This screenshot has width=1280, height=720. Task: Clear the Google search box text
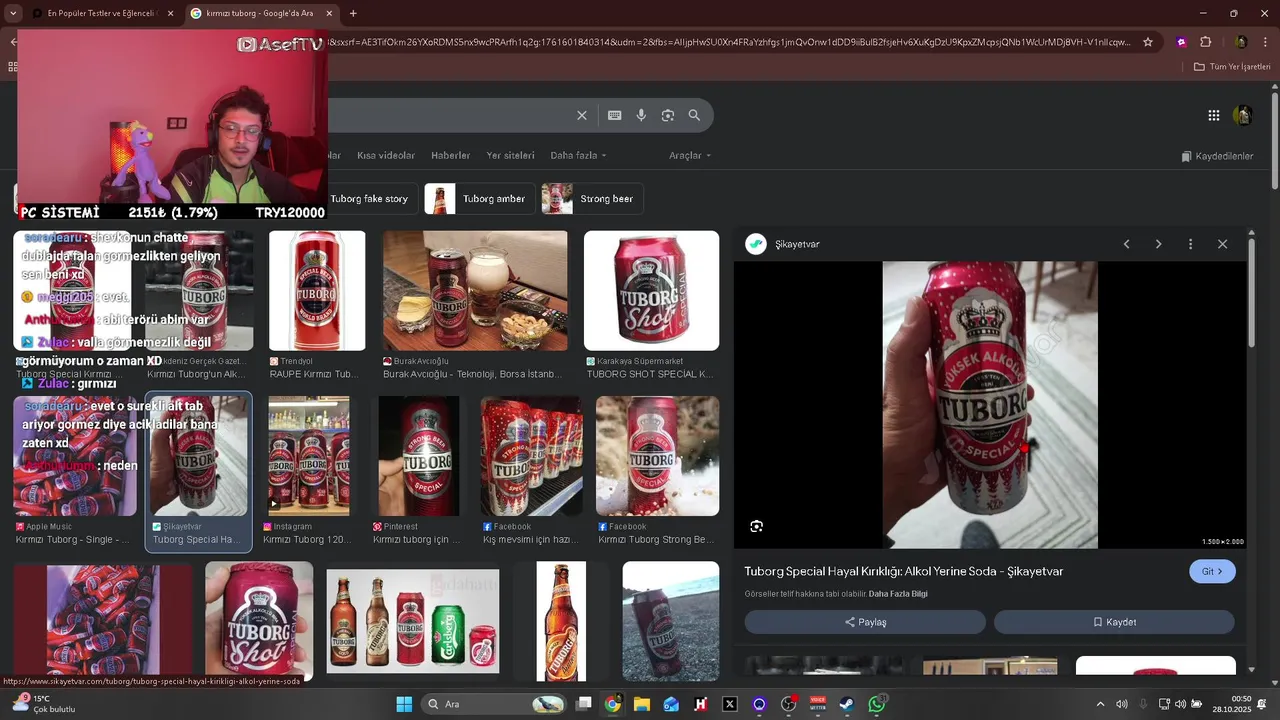point(582,115)
